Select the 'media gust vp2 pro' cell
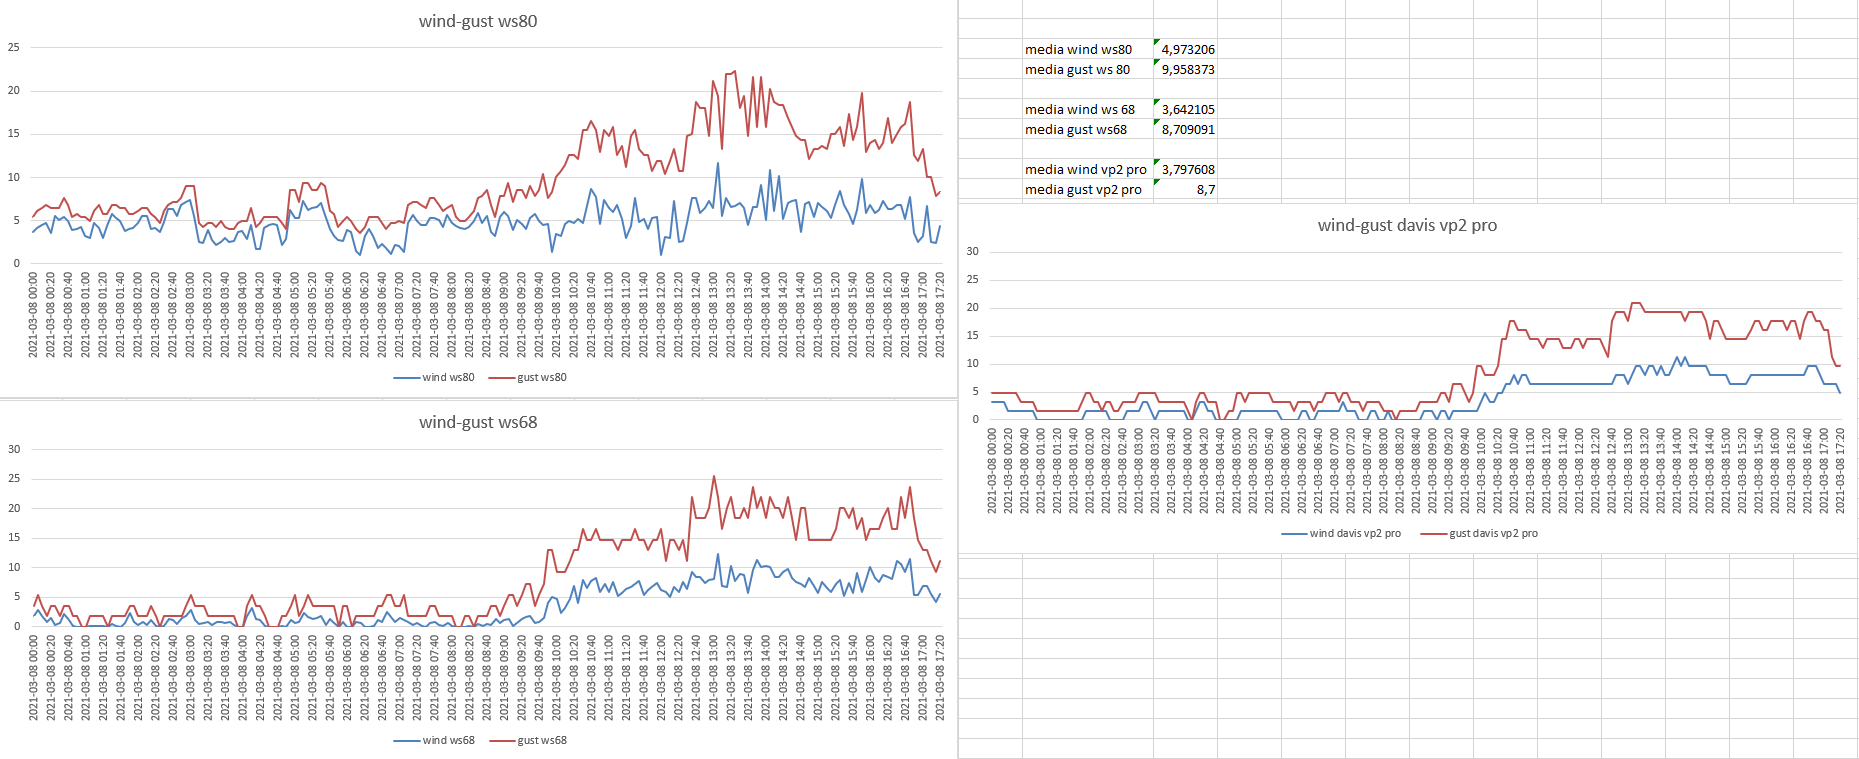The height and width of the screenshot is (759, 1859). coord(1088,189)
